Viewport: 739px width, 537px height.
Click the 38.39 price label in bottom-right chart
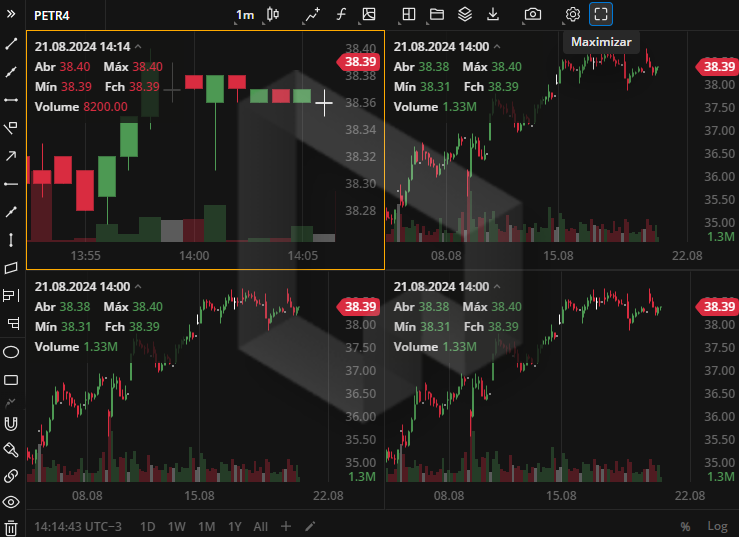(x=718, y=306)
